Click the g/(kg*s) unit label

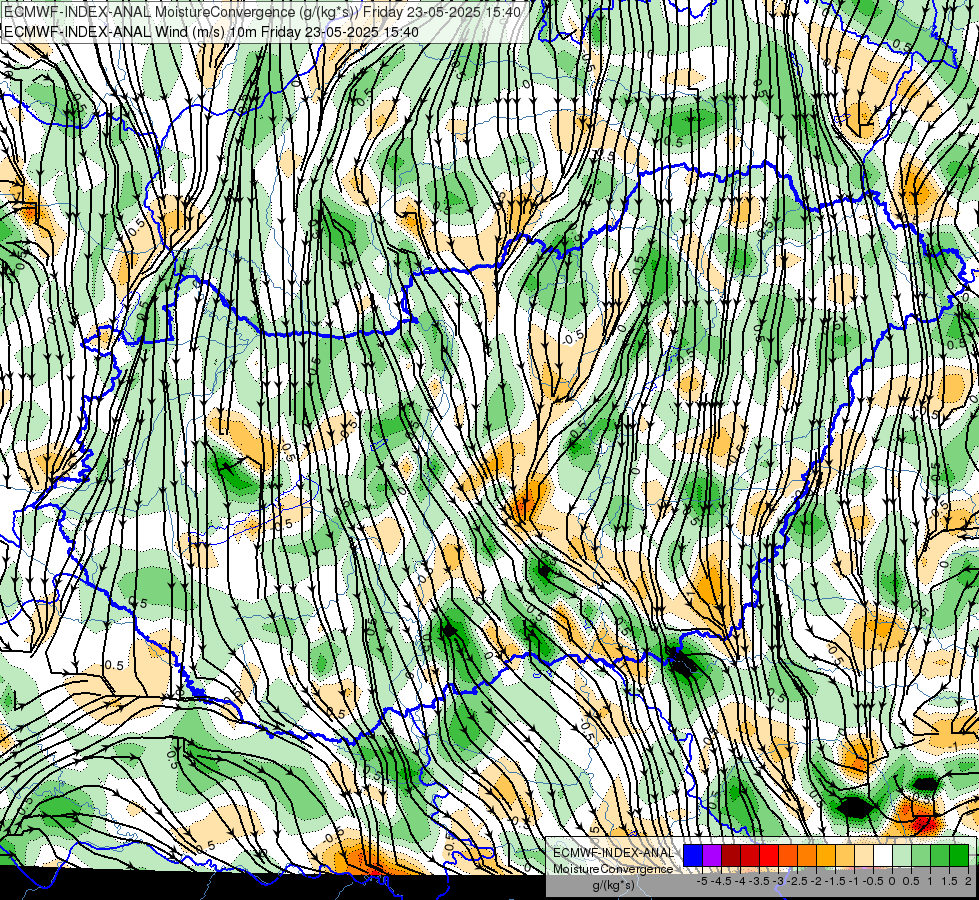coord(614,885)
